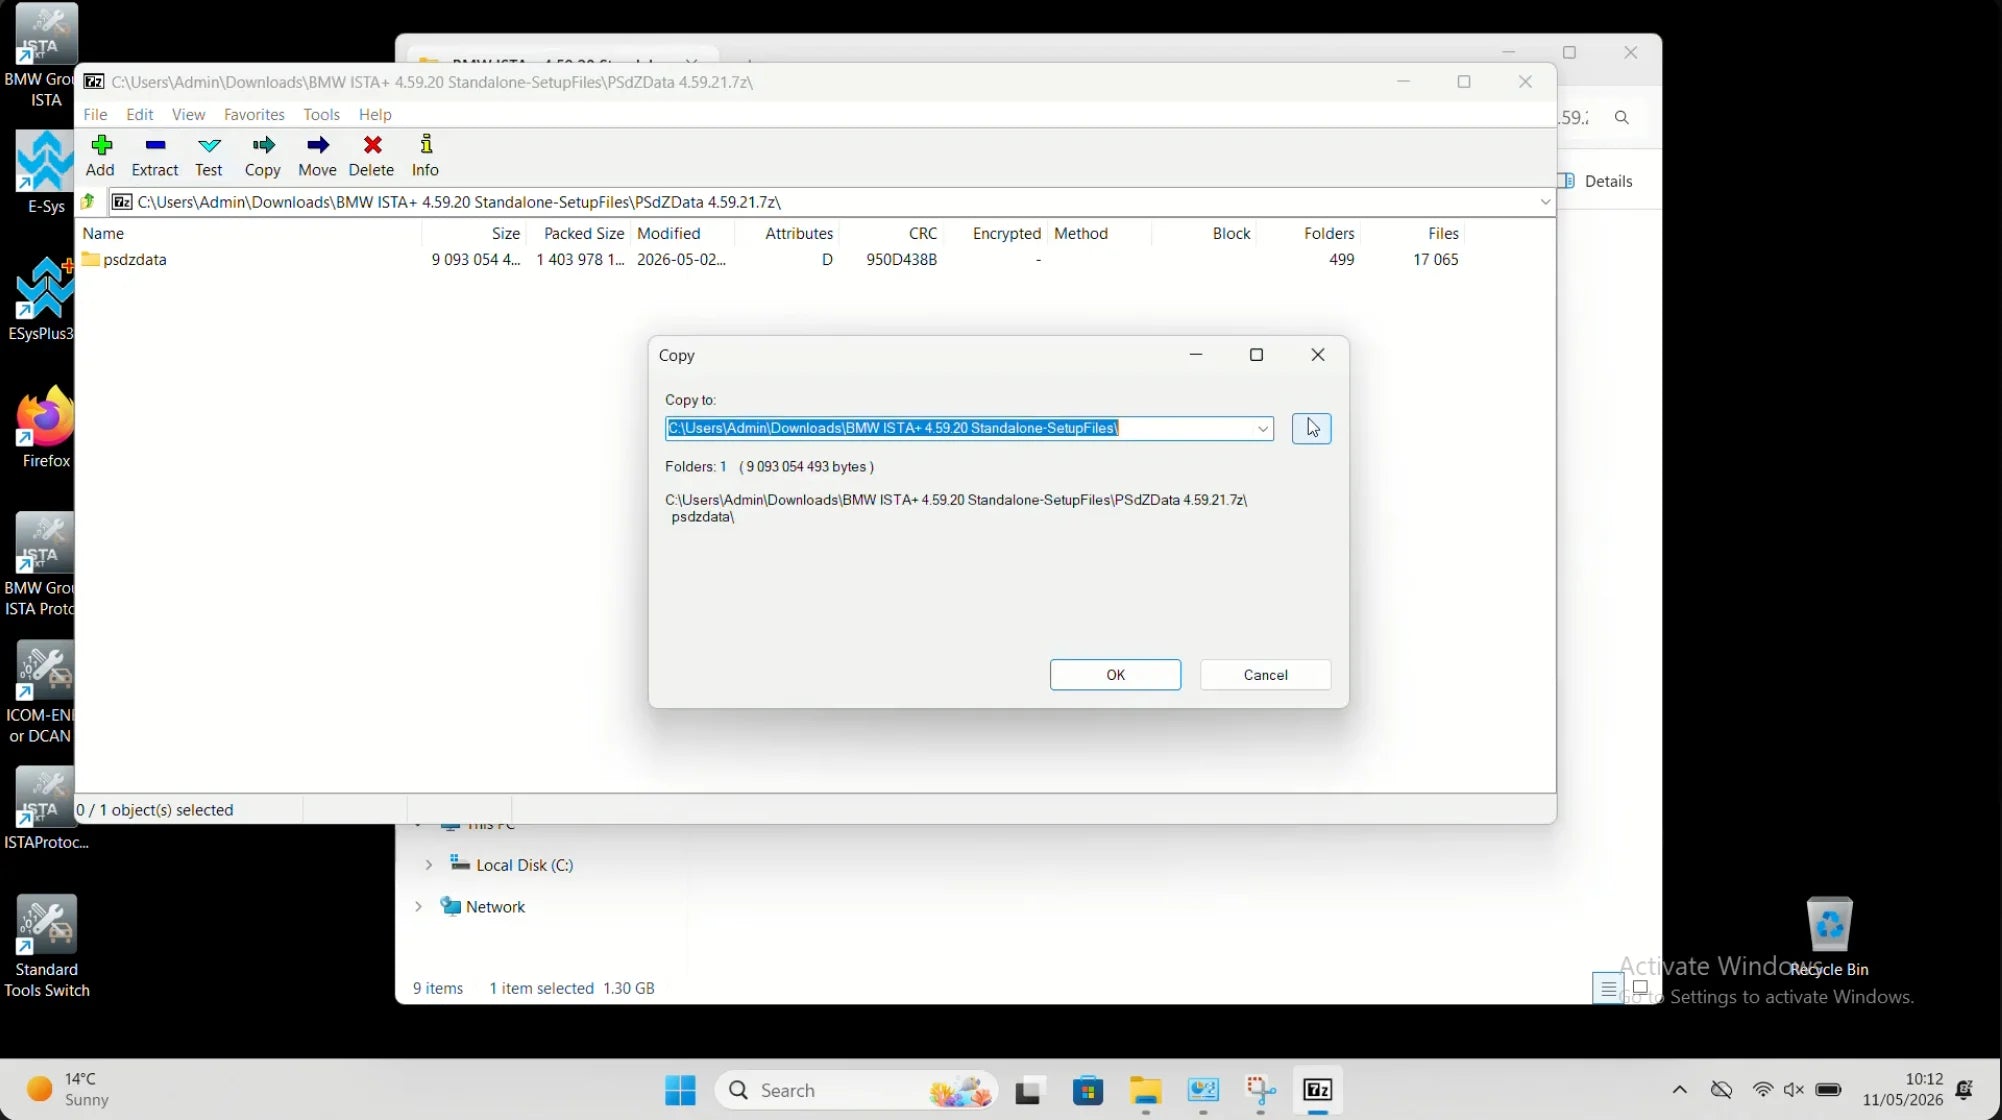The height and width of the screenshot is (1120, 2002).
Task: Switch Explorer to large thumbnails view
Action: (1640, 989)
